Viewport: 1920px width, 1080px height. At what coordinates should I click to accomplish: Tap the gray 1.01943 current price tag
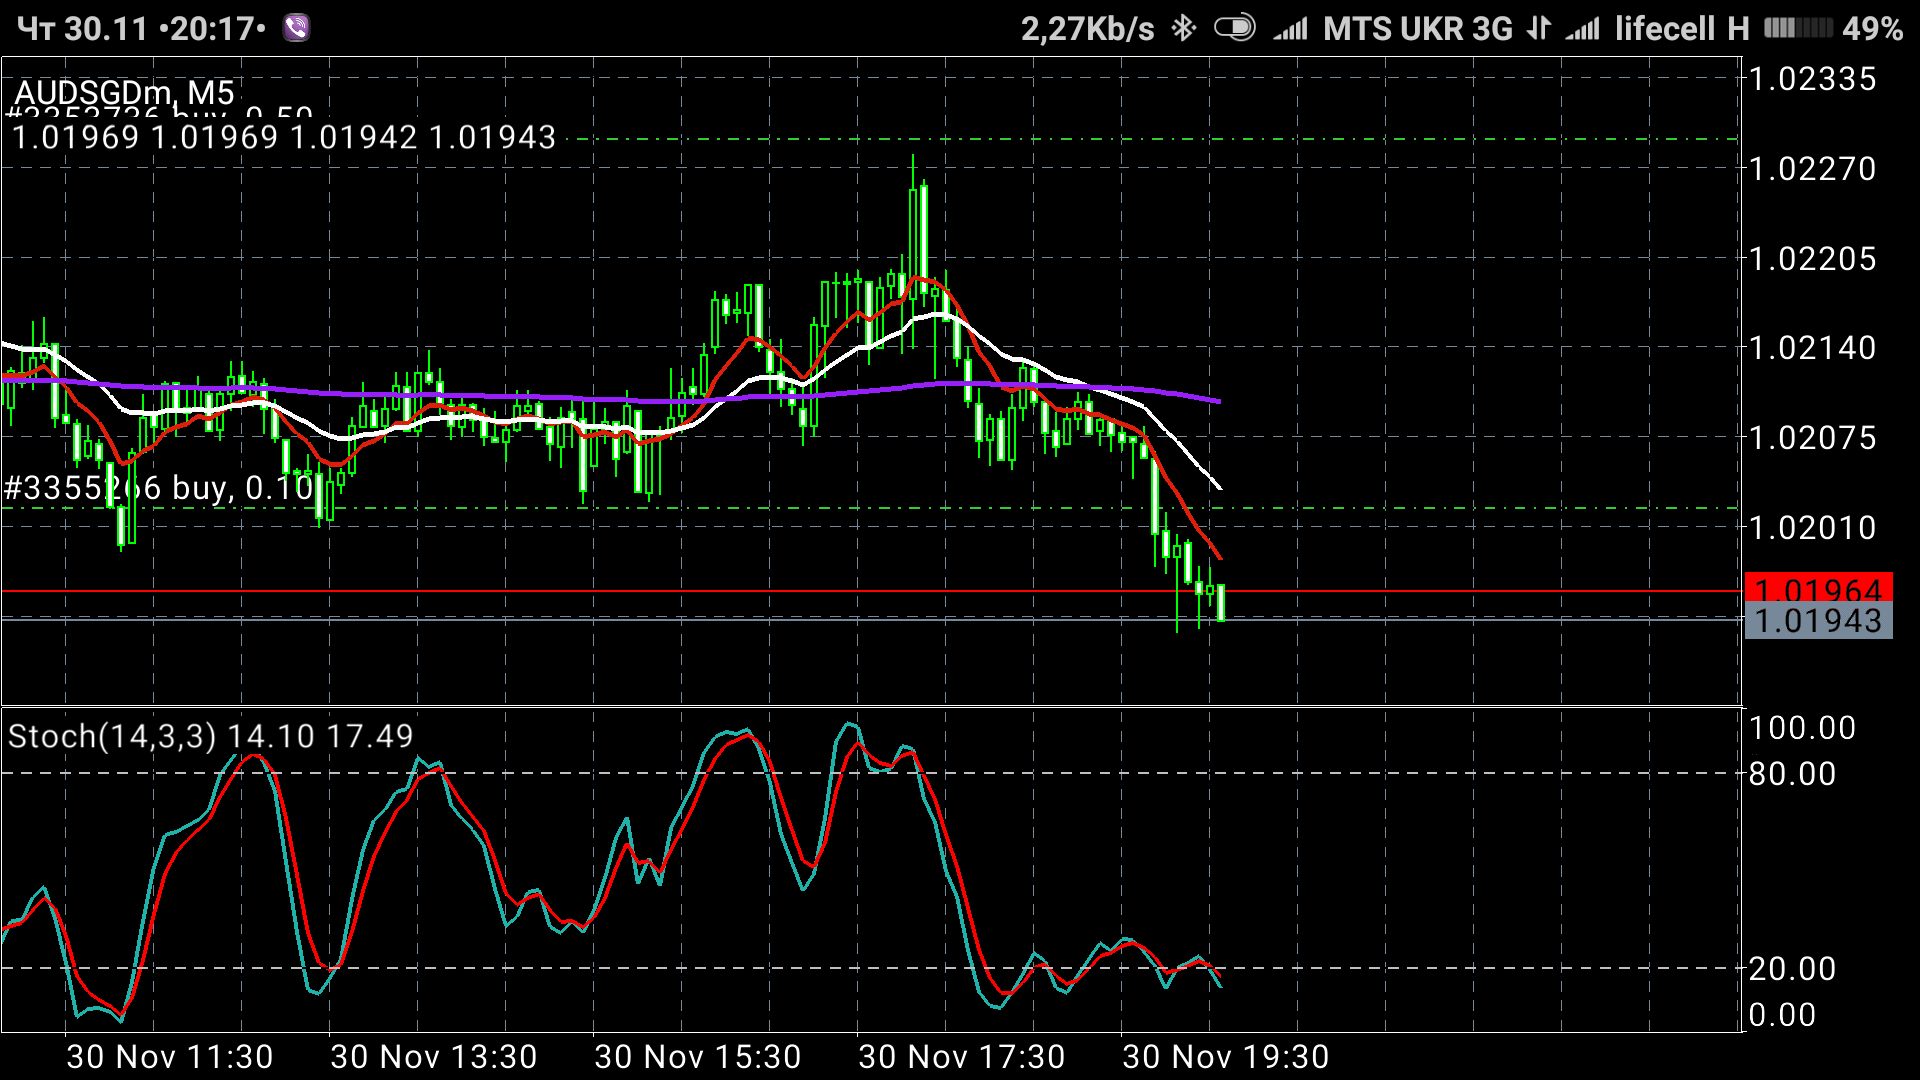[x=1818, y=621]
